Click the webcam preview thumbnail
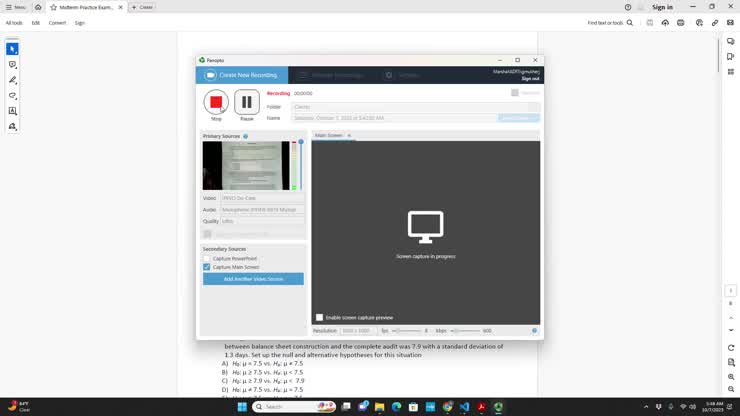 (x=246, y=166)
